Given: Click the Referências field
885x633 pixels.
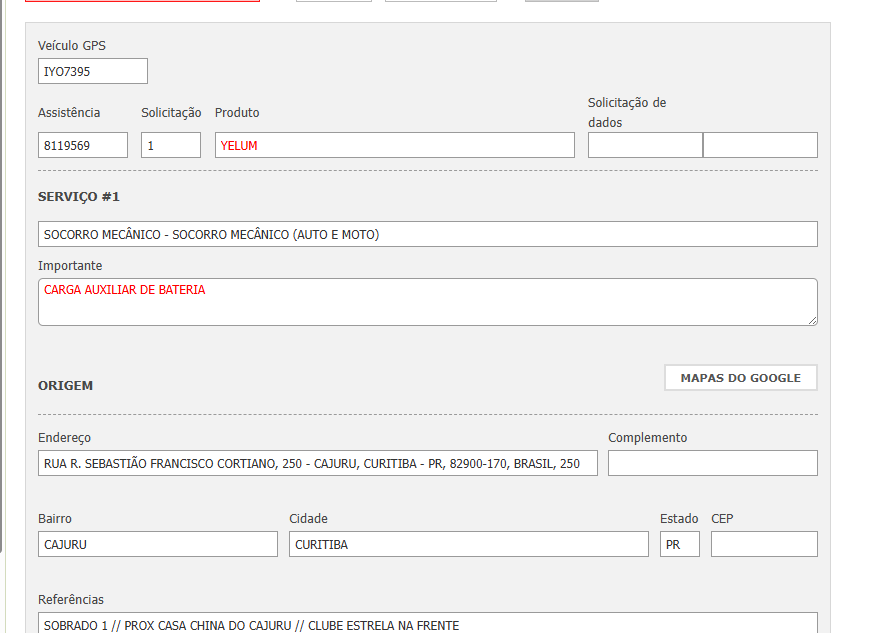Looking at the screenshot, I should (x=427, y=624).
